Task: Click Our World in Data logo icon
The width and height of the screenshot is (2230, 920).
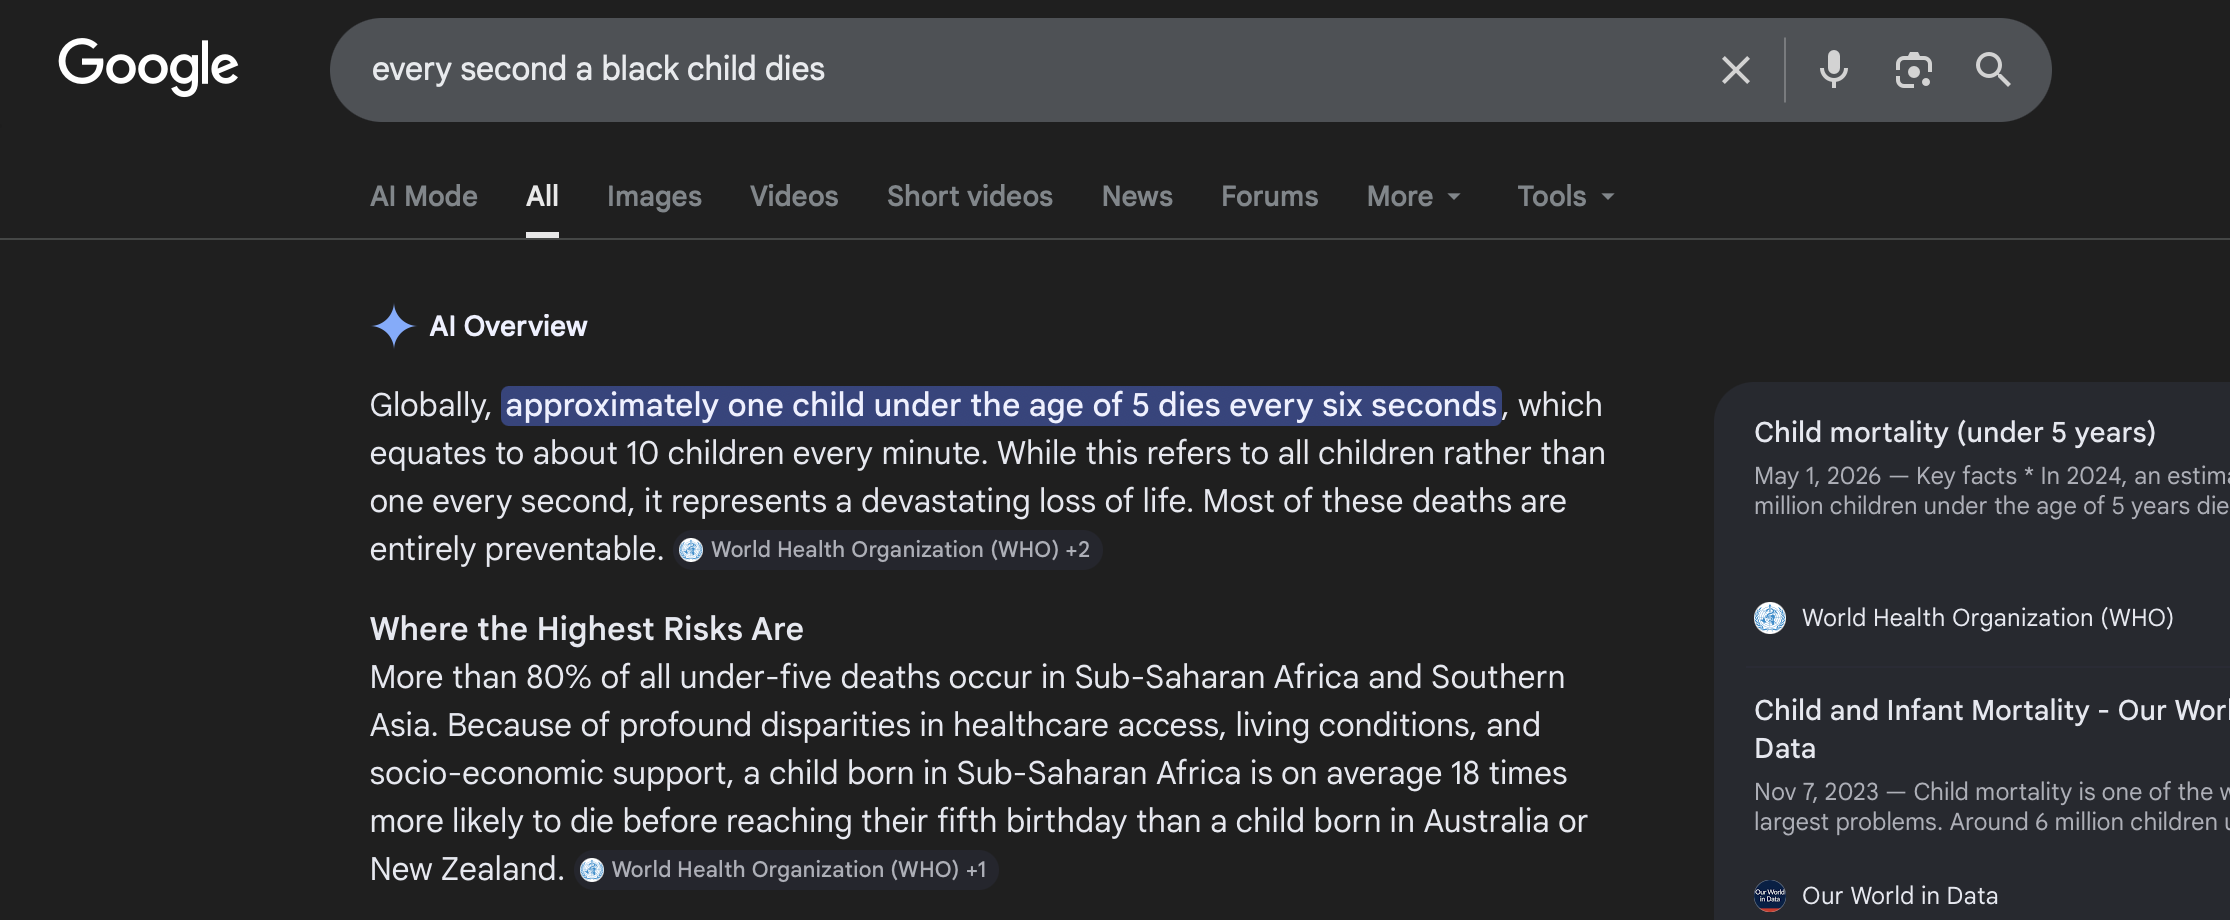Action: [1770, 896]
